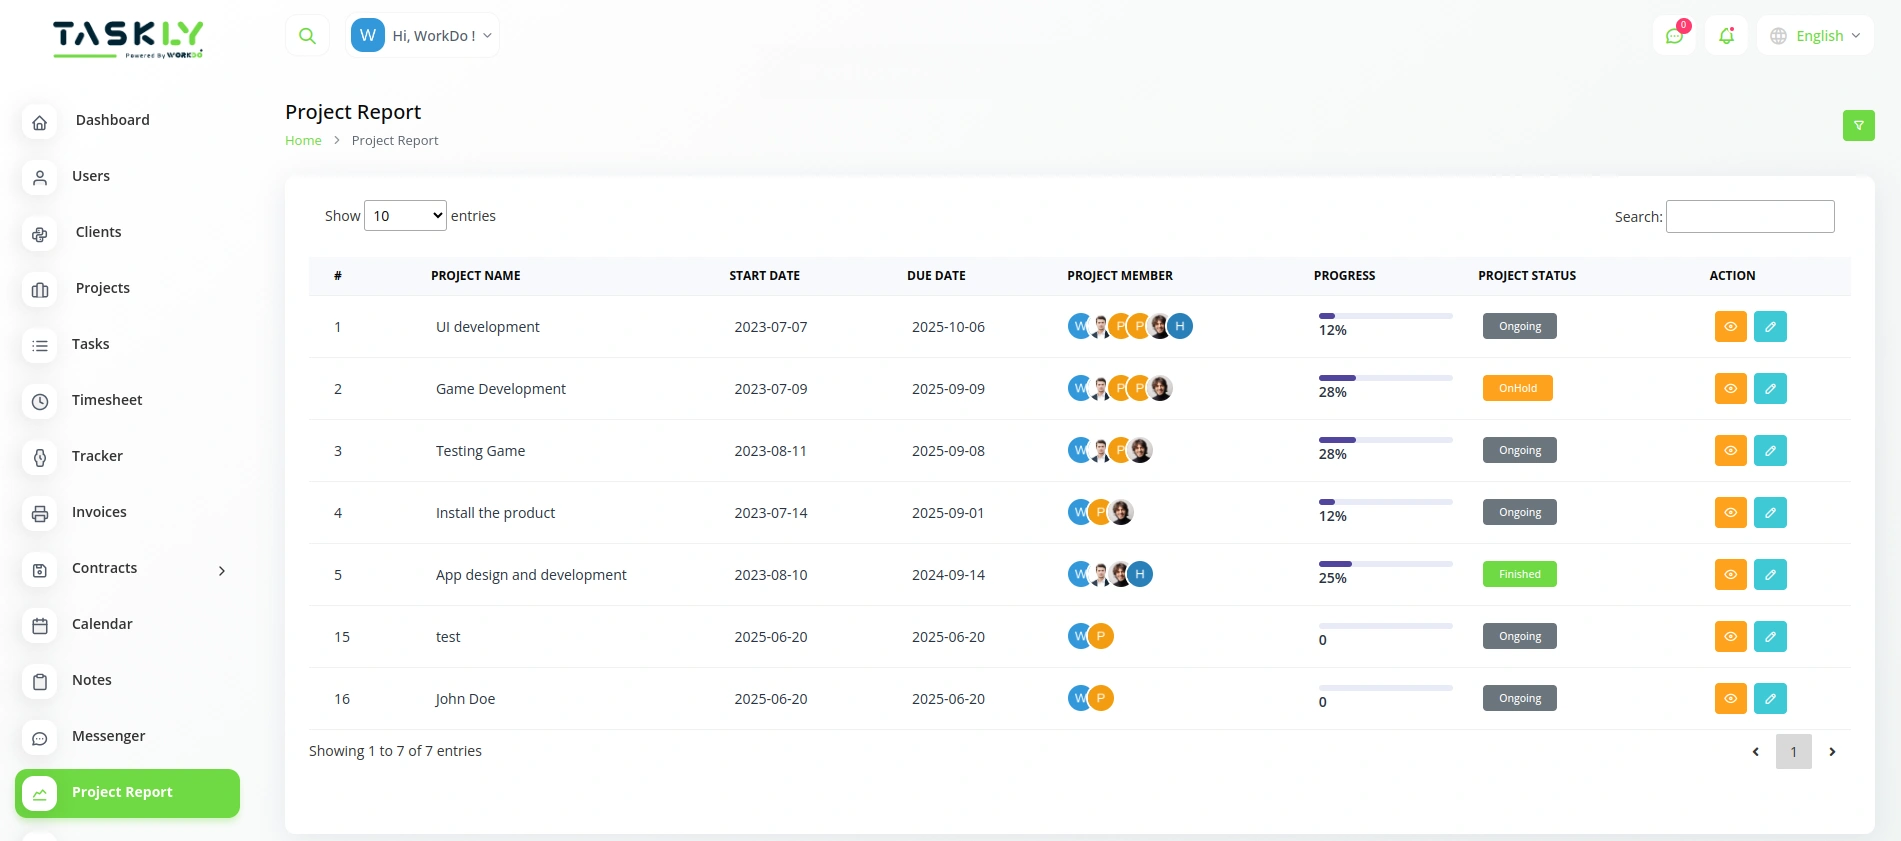Click the next page arrow
The image size is (1901, 841).
point(1832,752)
